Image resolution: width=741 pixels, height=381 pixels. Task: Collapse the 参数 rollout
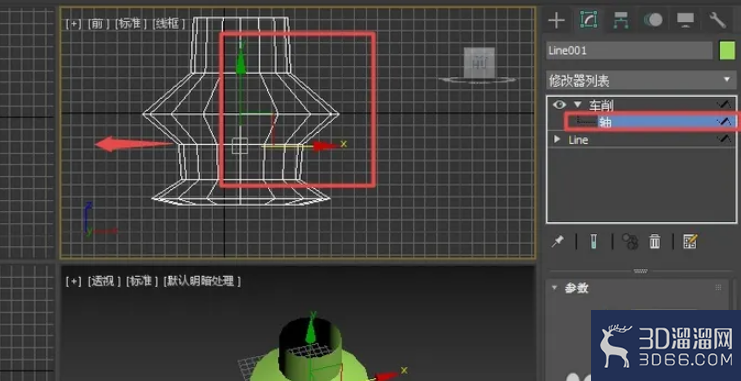555,287
